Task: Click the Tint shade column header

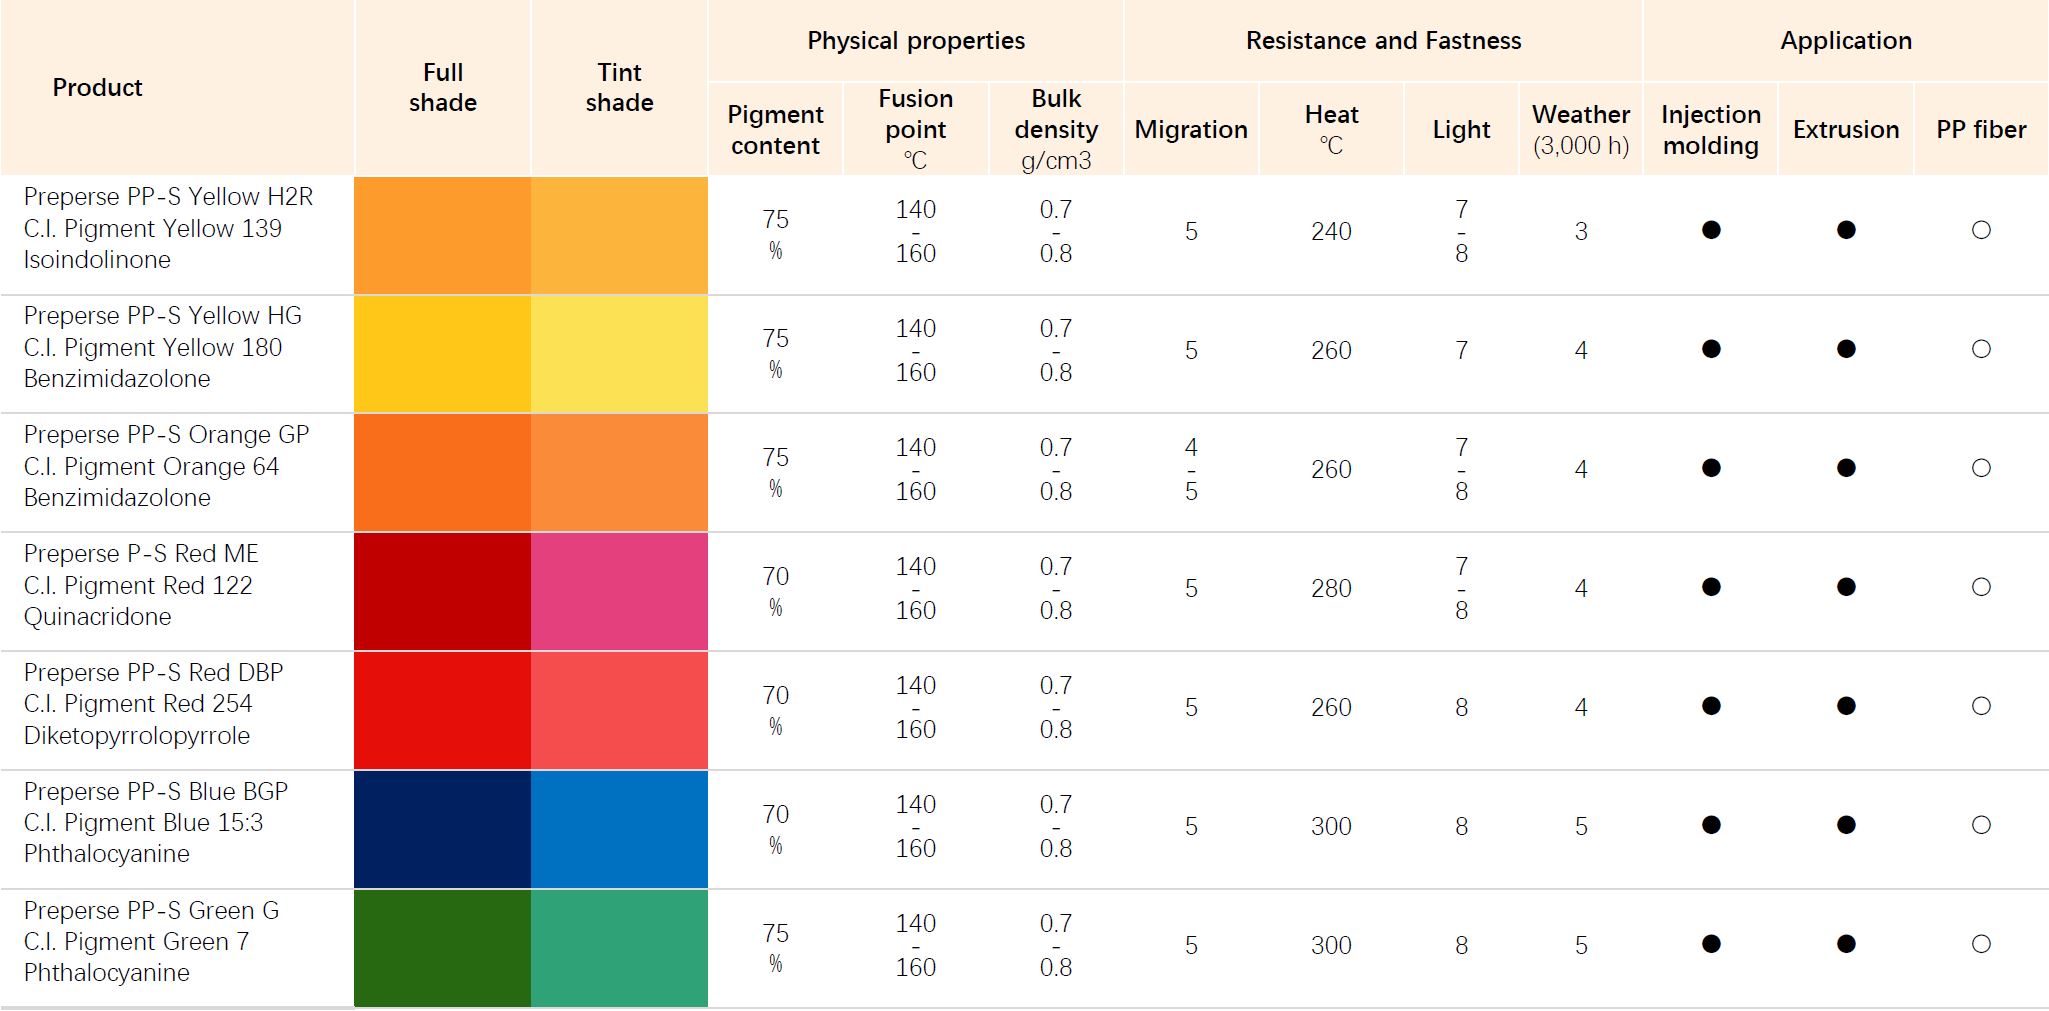Action: click(x=619, y=87)
